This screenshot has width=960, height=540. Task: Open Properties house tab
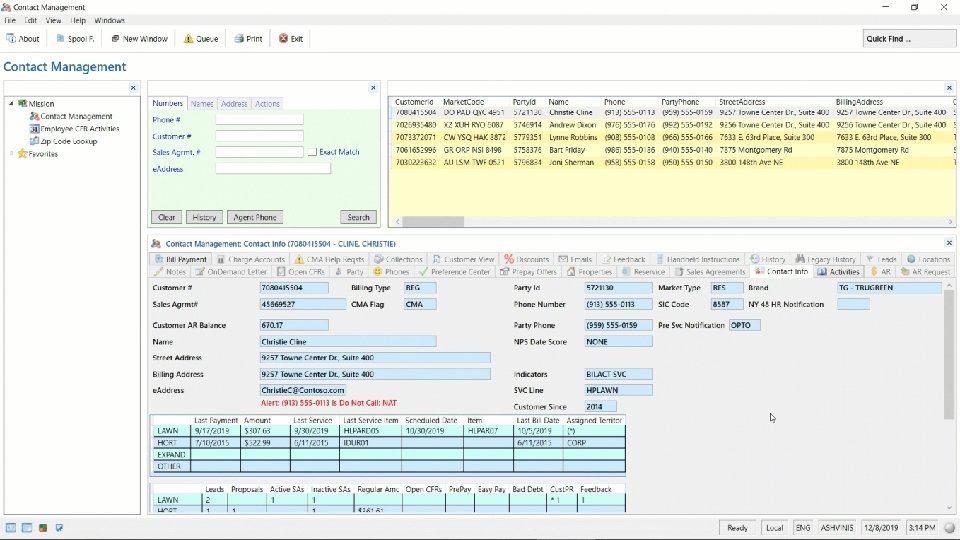590,271
